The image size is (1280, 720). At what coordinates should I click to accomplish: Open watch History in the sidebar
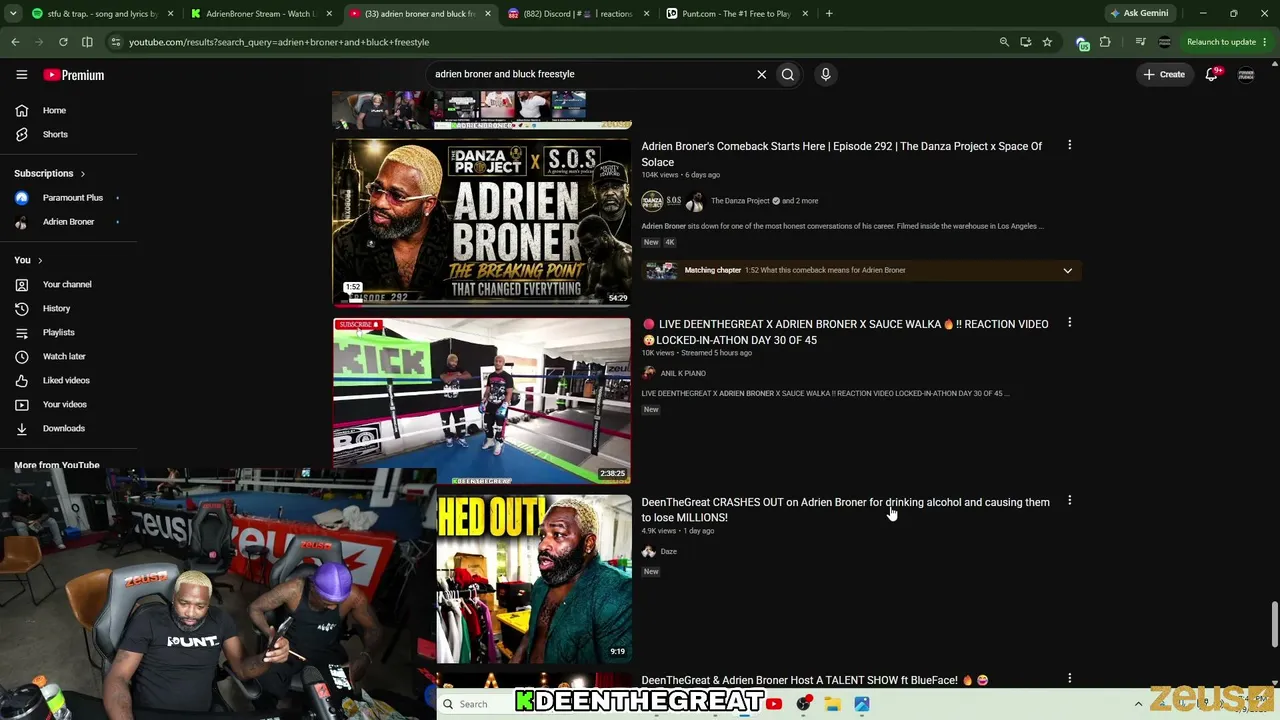tap(56, 308)
